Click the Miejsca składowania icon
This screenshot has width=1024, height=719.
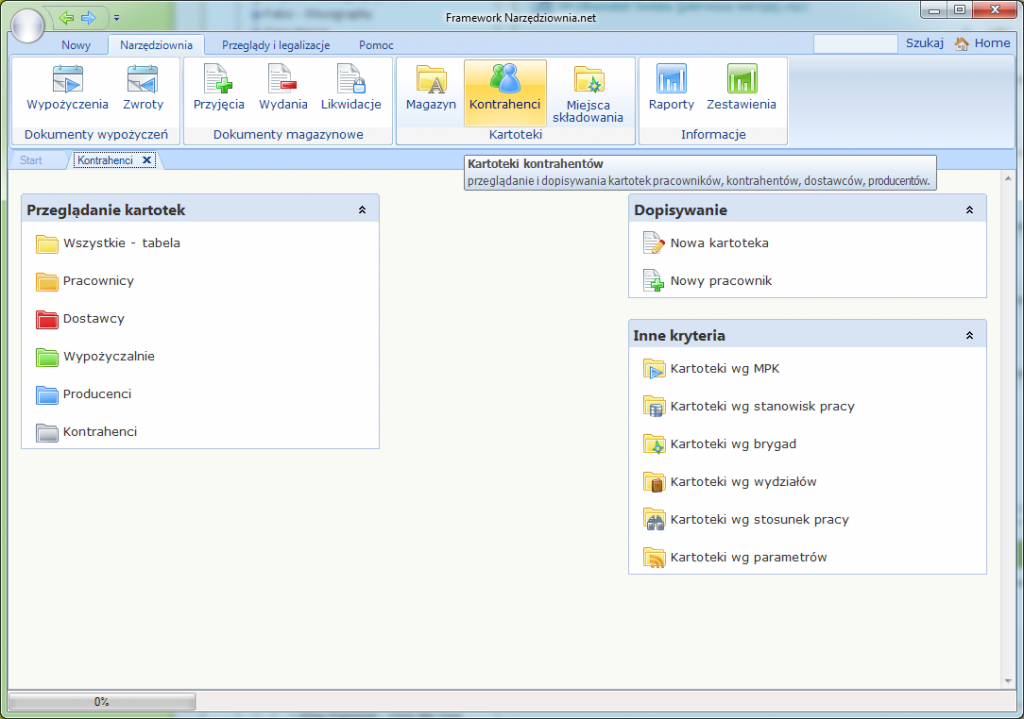coord(588,93)
